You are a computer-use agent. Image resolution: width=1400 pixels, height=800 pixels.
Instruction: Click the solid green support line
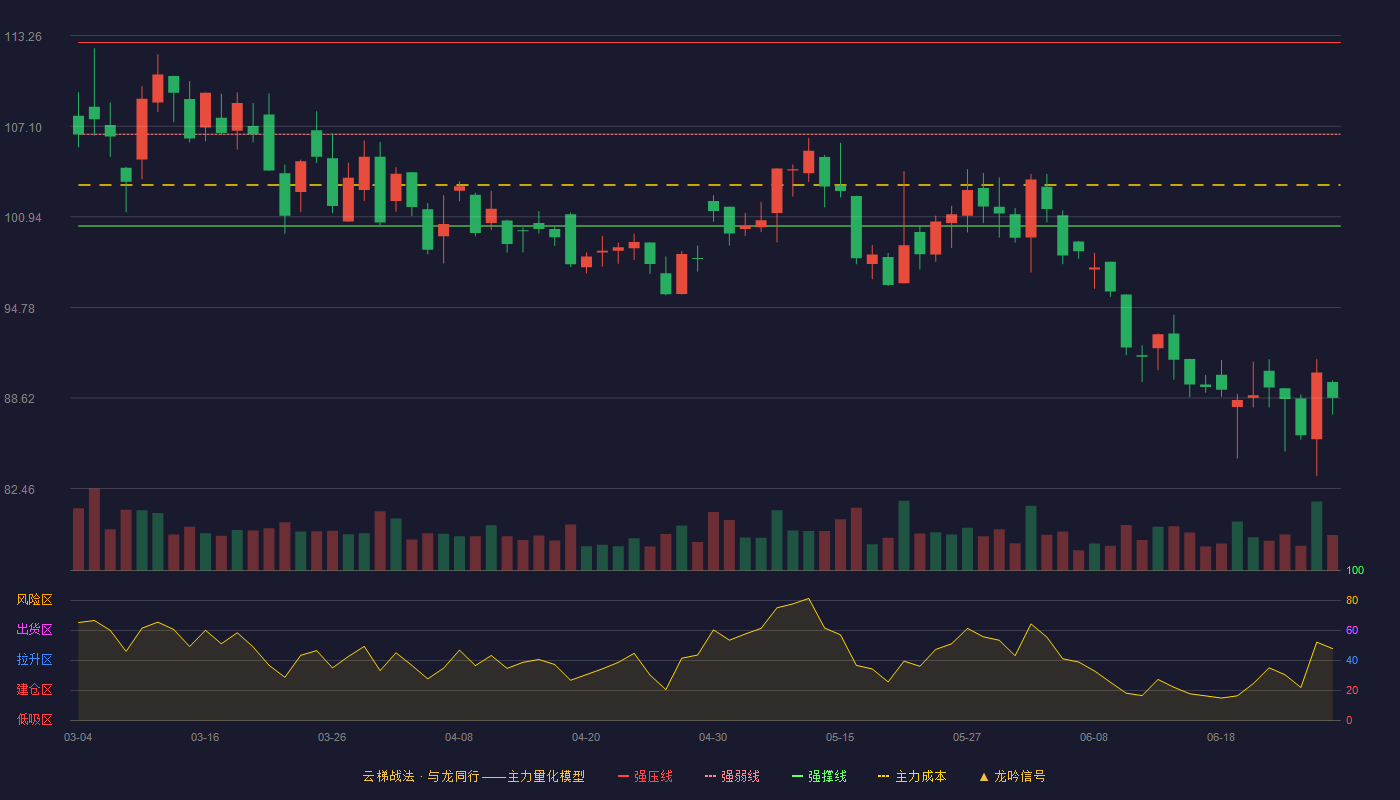coord(709,226)
